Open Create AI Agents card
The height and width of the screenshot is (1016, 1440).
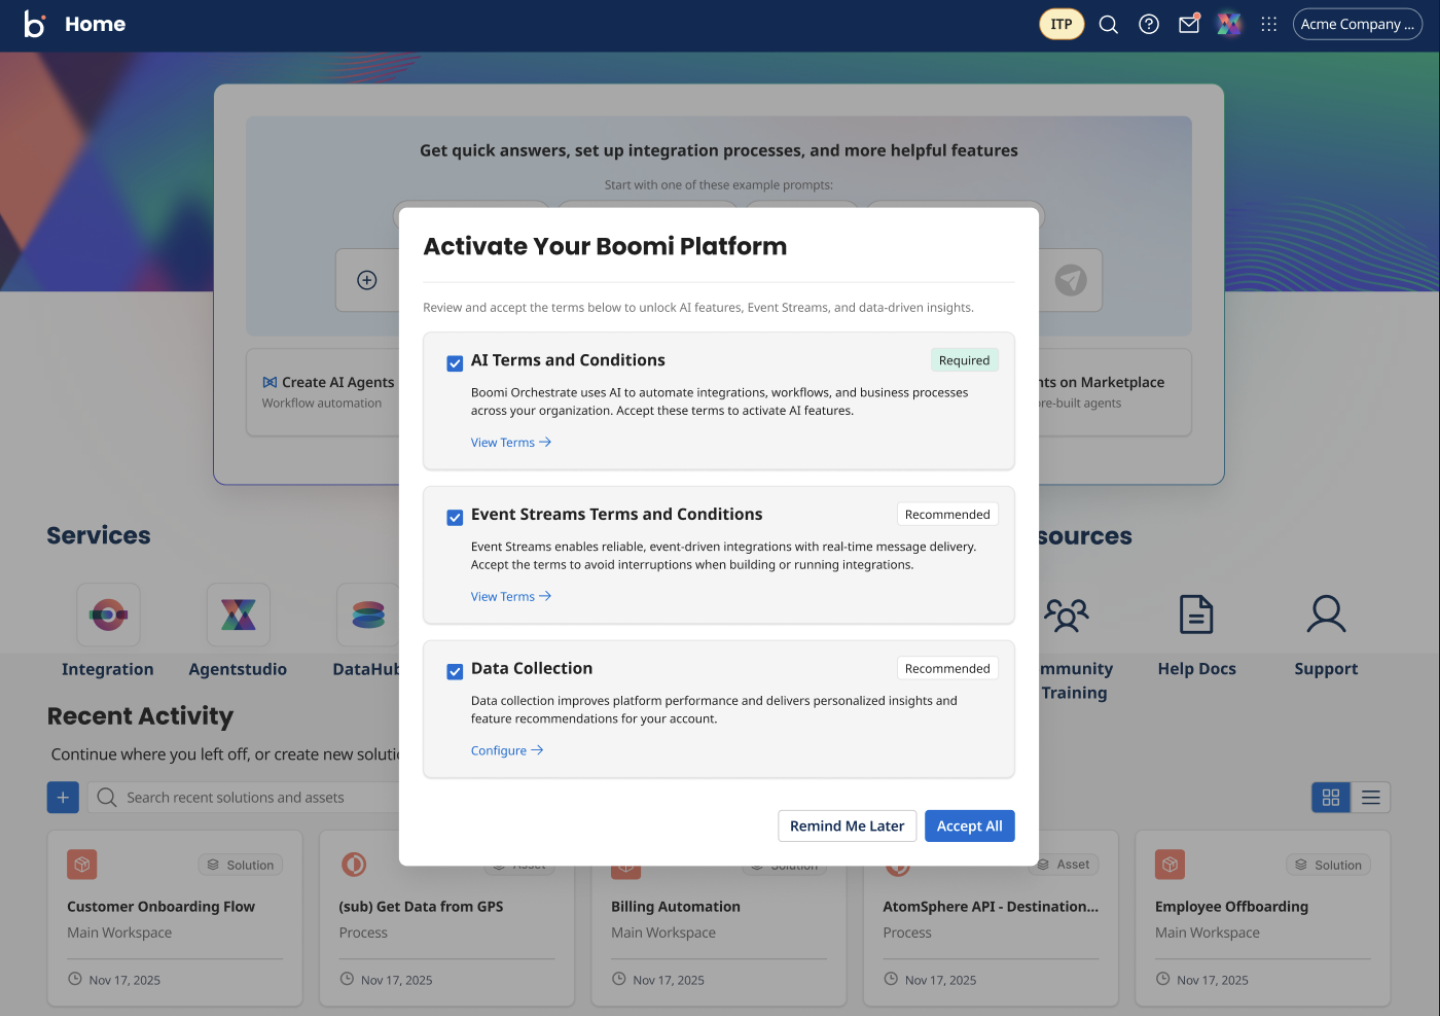pos(322,392)
